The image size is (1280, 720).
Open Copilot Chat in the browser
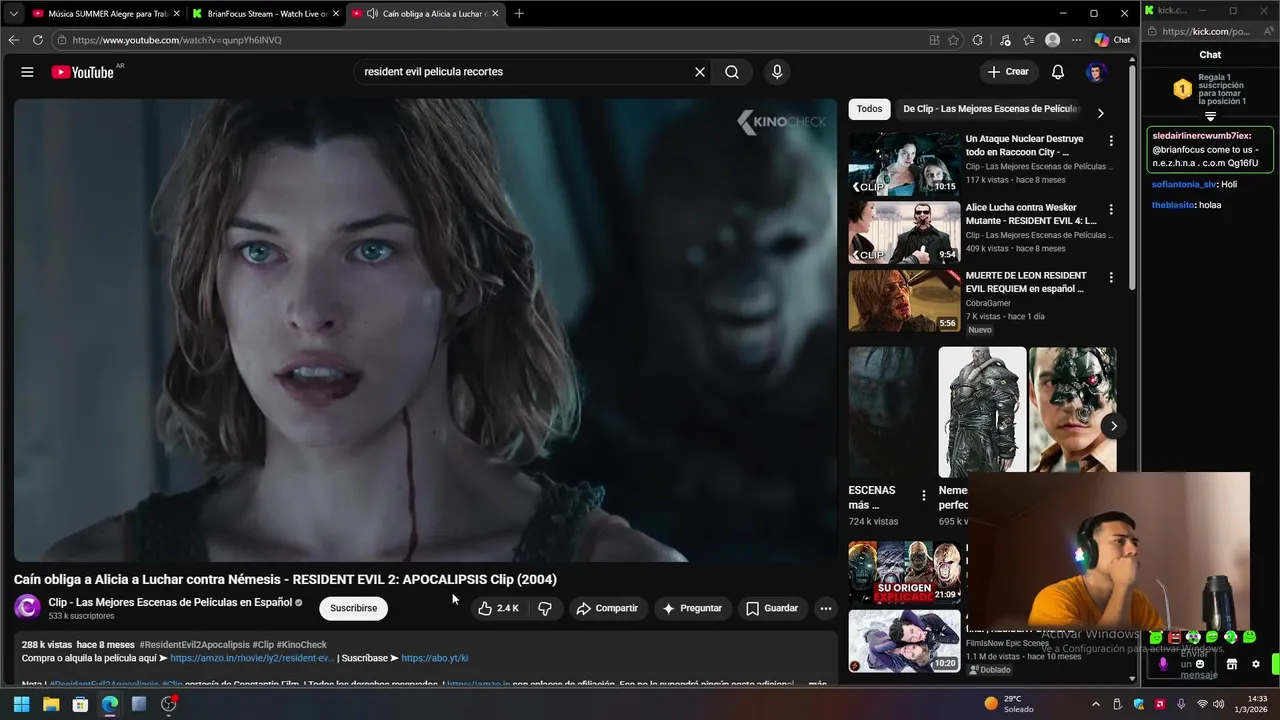(x=1112, y=40)
